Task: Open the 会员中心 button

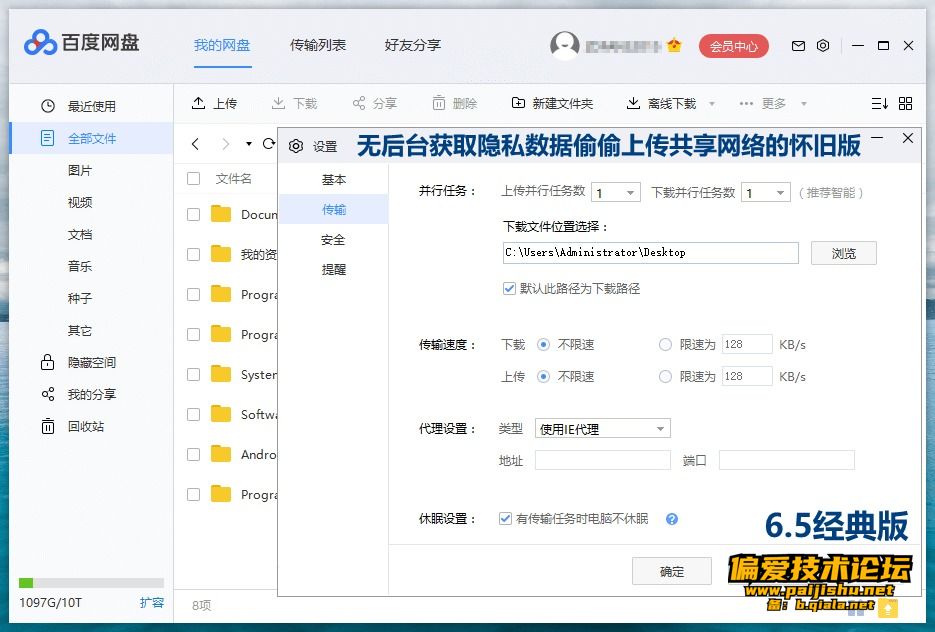Action: pyautogui.click(x=733, y=46)
